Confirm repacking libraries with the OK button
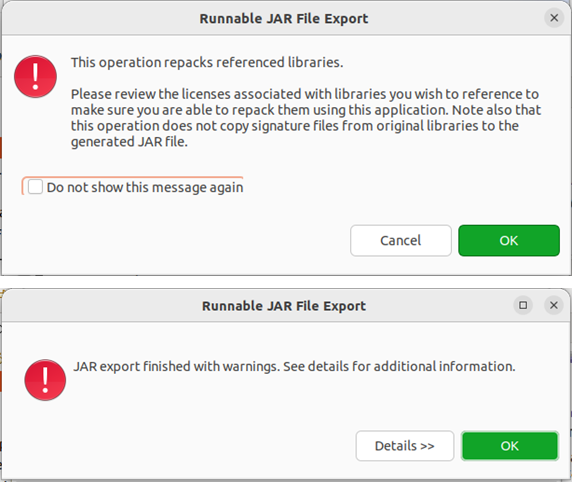The height and width of the screenshot is (482, 572). click(509, 240)
